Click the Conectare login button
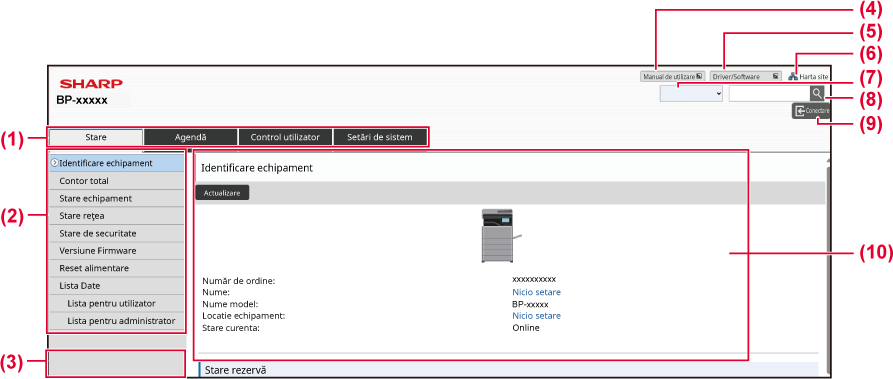The image size is (893, 379). [x=810, y=111]
